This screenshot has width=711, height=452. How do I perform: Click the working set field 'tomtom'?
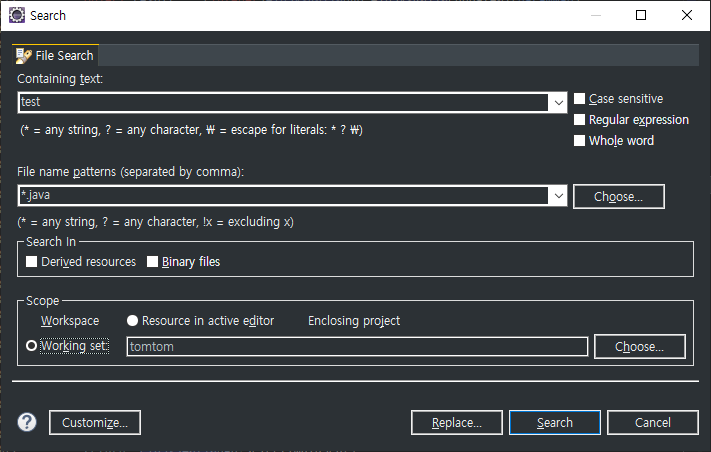pyautogui.click(x=357, y=347)
